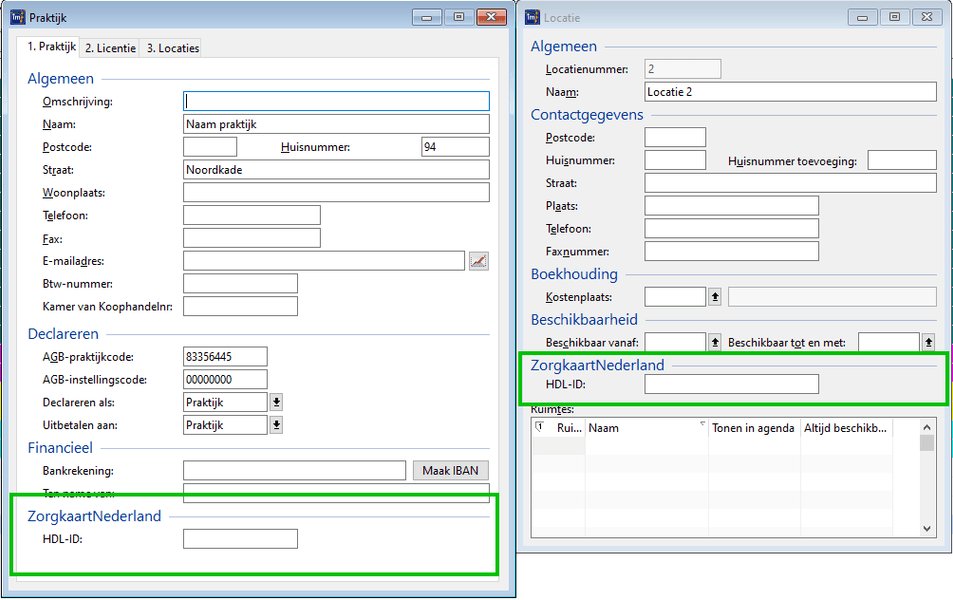Open the Kostenplaats lookup arrow button

tap(715, 297)
